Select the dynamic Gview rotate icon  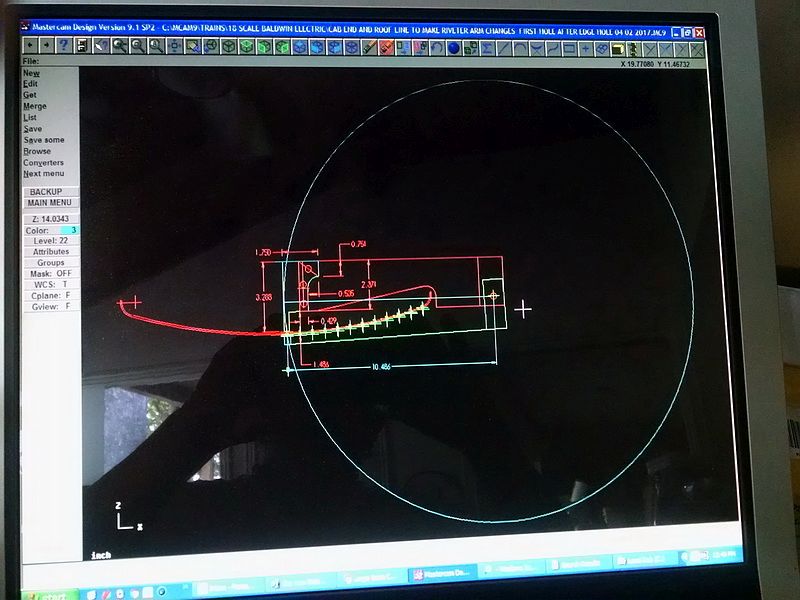(x=211, y=46)
